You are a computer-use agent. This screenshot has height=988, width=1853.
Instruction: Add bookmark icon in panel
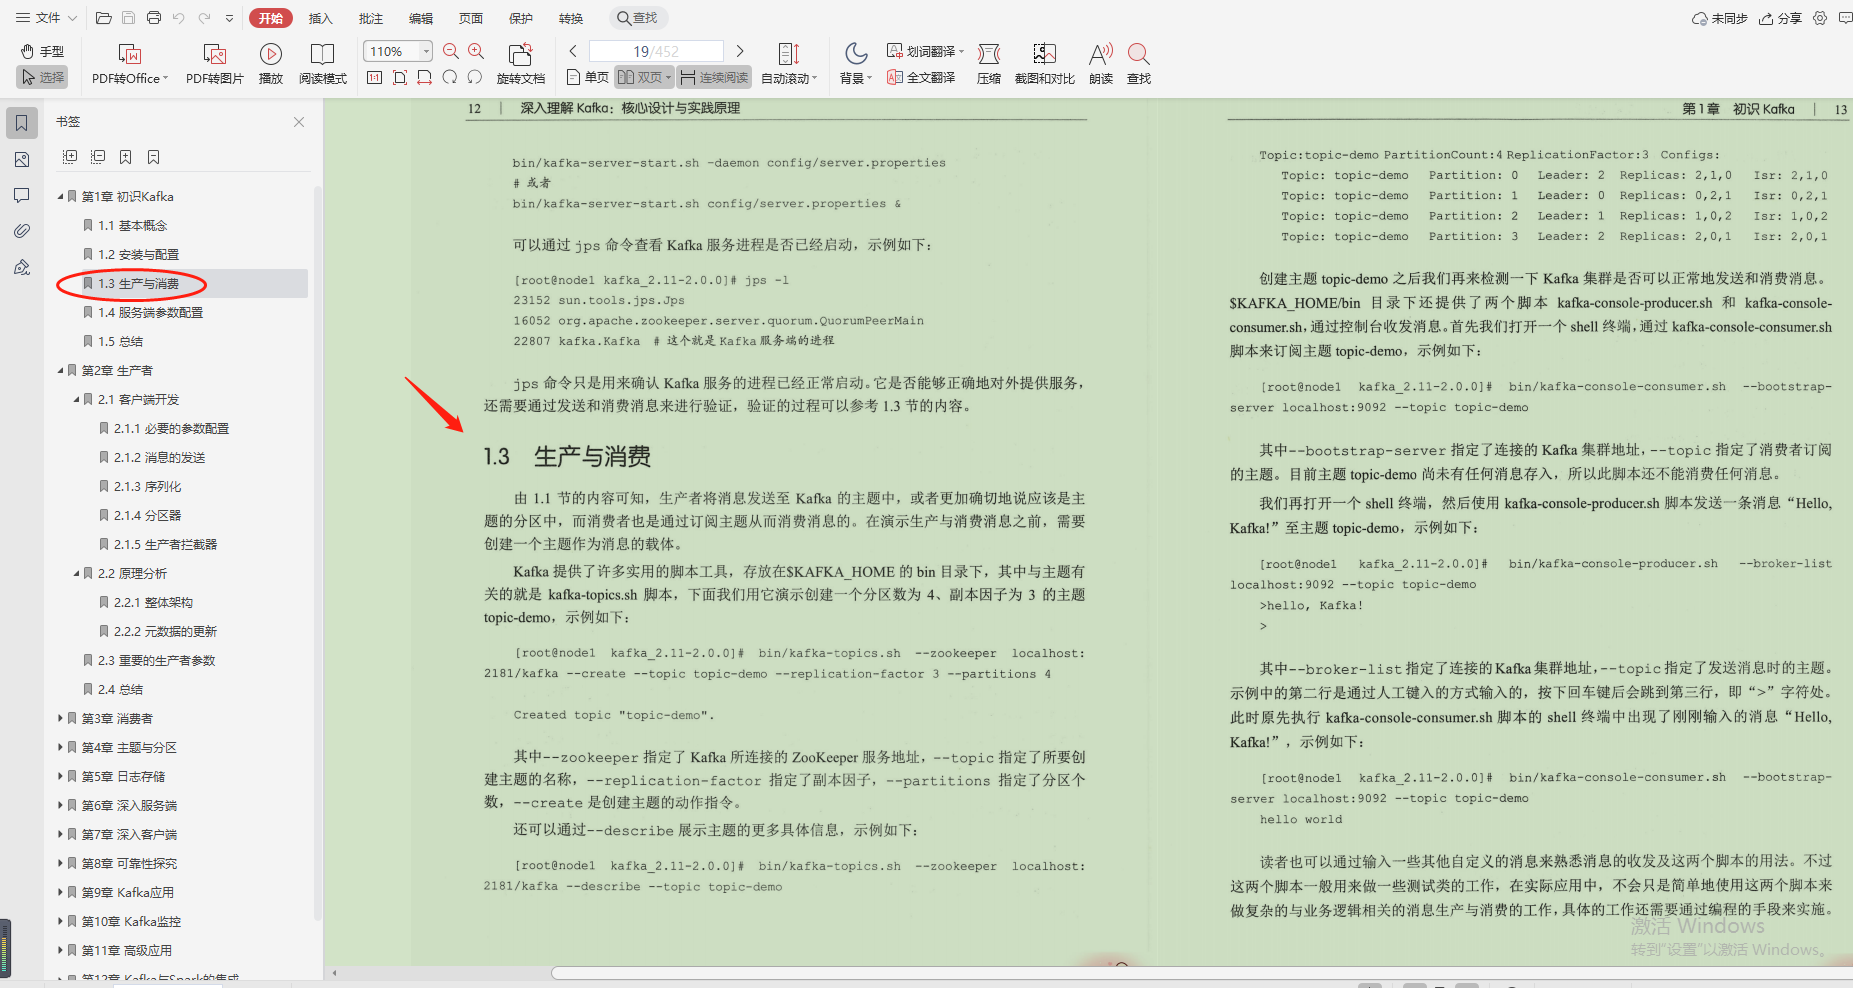(x=126, y=157)
